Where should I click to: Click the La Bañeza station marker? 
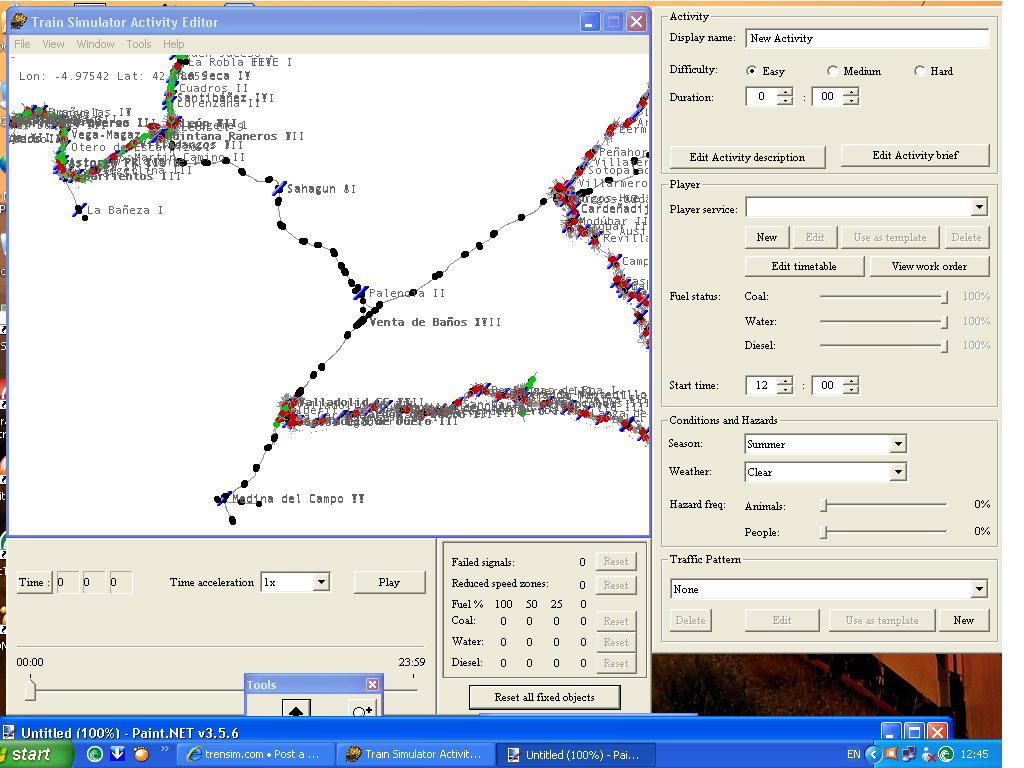(x=80, y=210)
